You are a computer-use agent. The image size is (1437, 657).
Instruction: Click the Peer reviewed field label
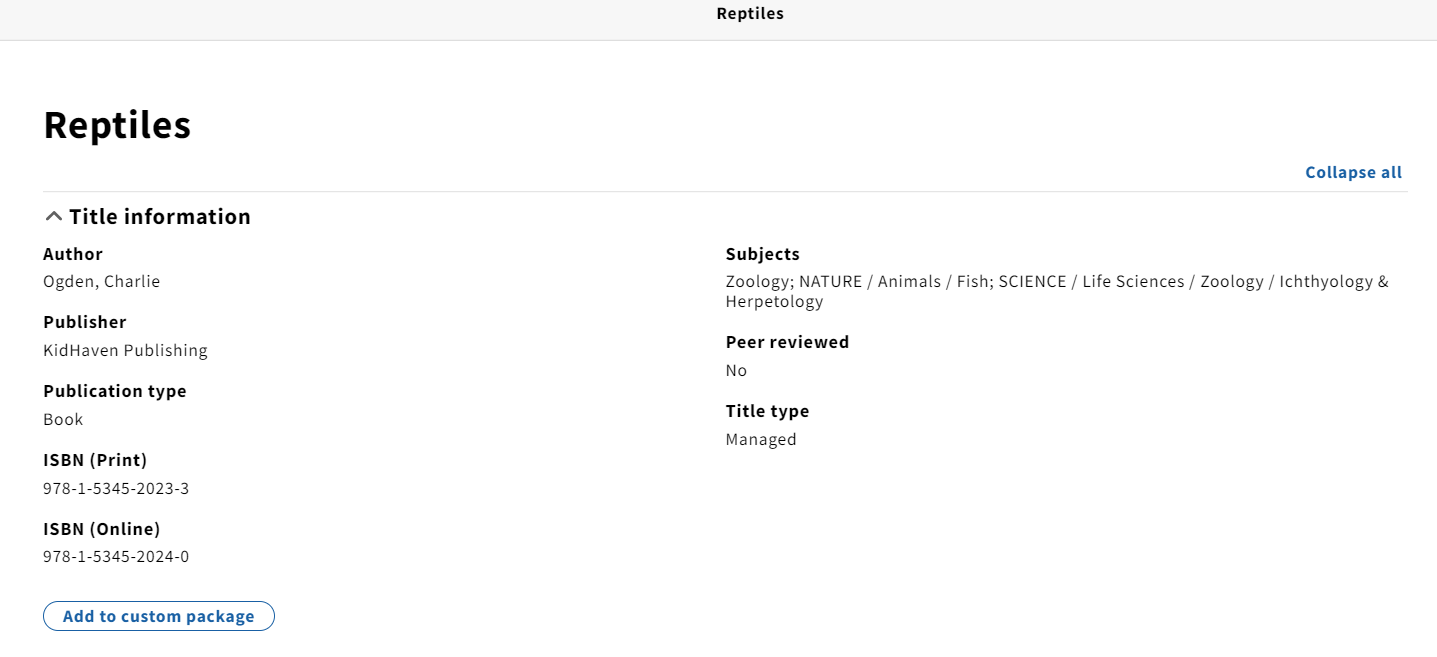(x=788, y=342)
